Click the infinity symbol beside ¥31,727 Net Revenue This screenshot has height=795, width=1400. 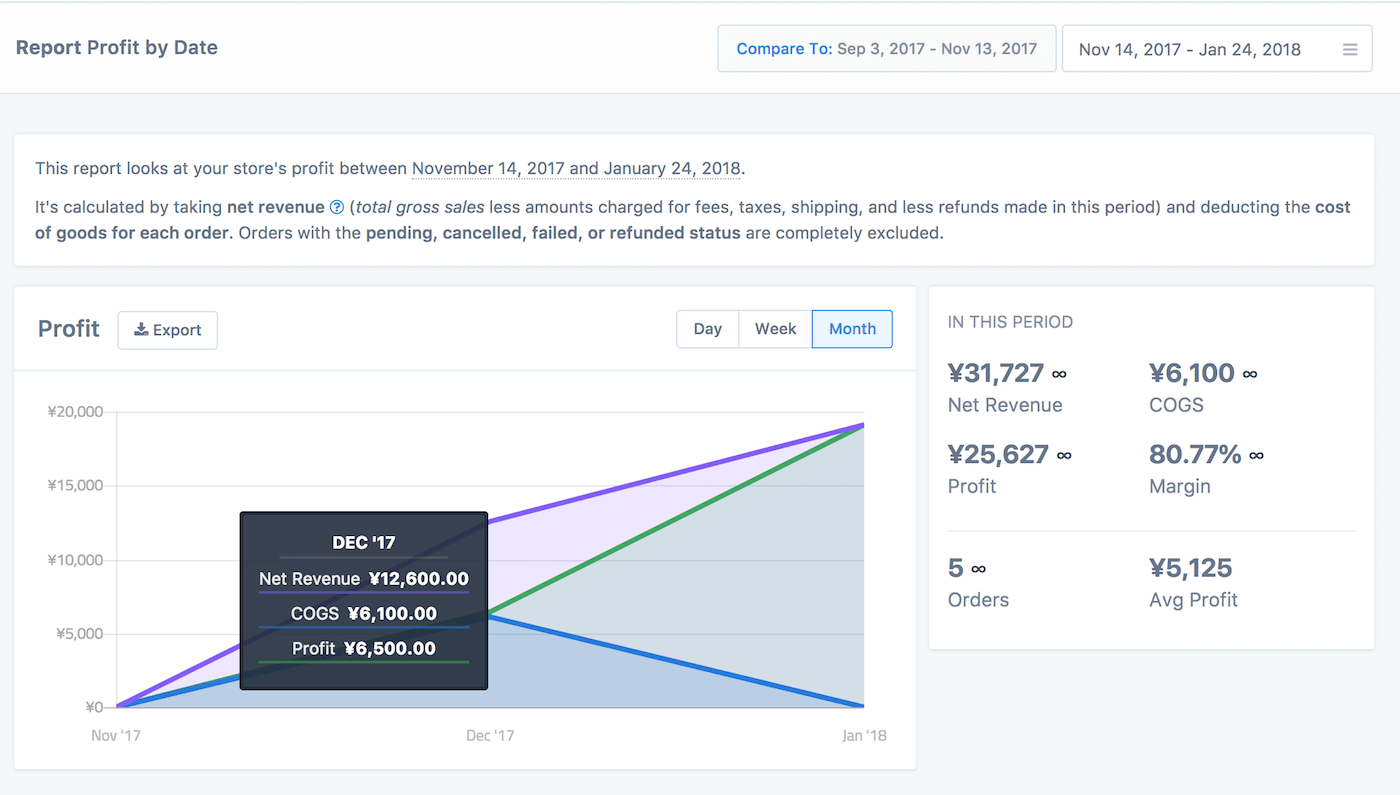[x=1059, y=374]
